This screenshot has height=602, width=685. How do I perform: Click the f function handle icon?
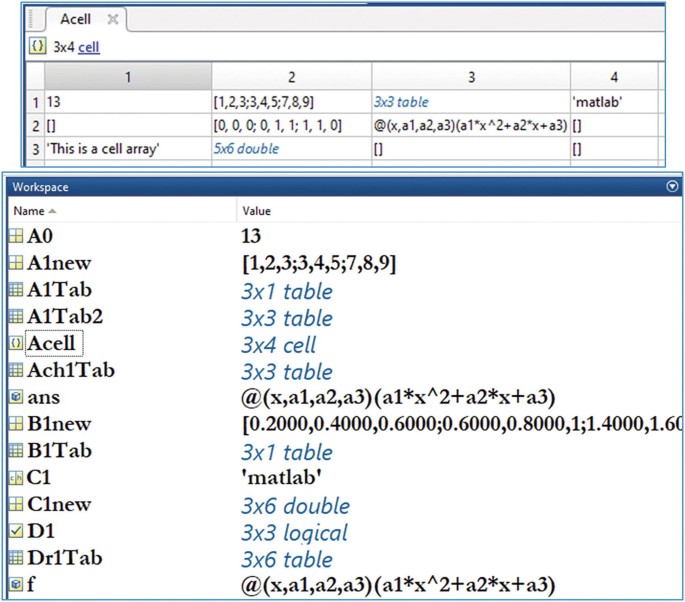pos(15,585)
